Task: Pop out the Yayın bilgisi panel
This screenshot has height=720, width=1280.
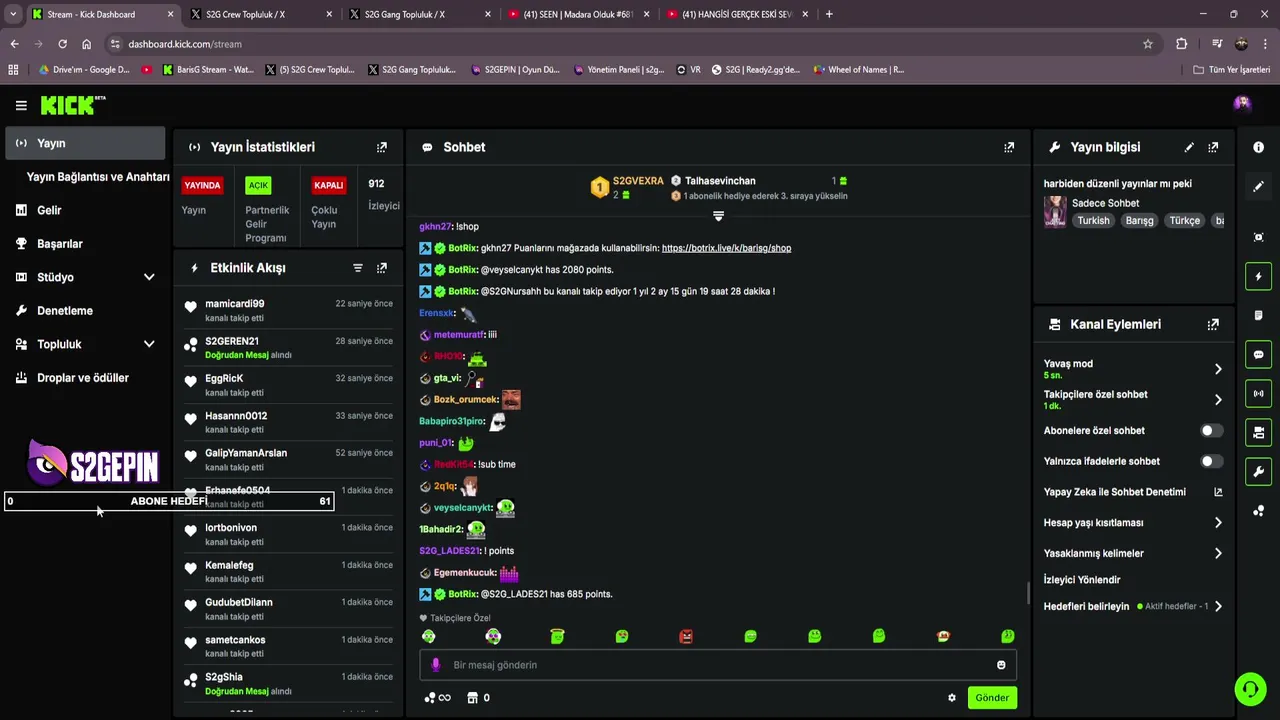Action: click(x=1213, y=147)
